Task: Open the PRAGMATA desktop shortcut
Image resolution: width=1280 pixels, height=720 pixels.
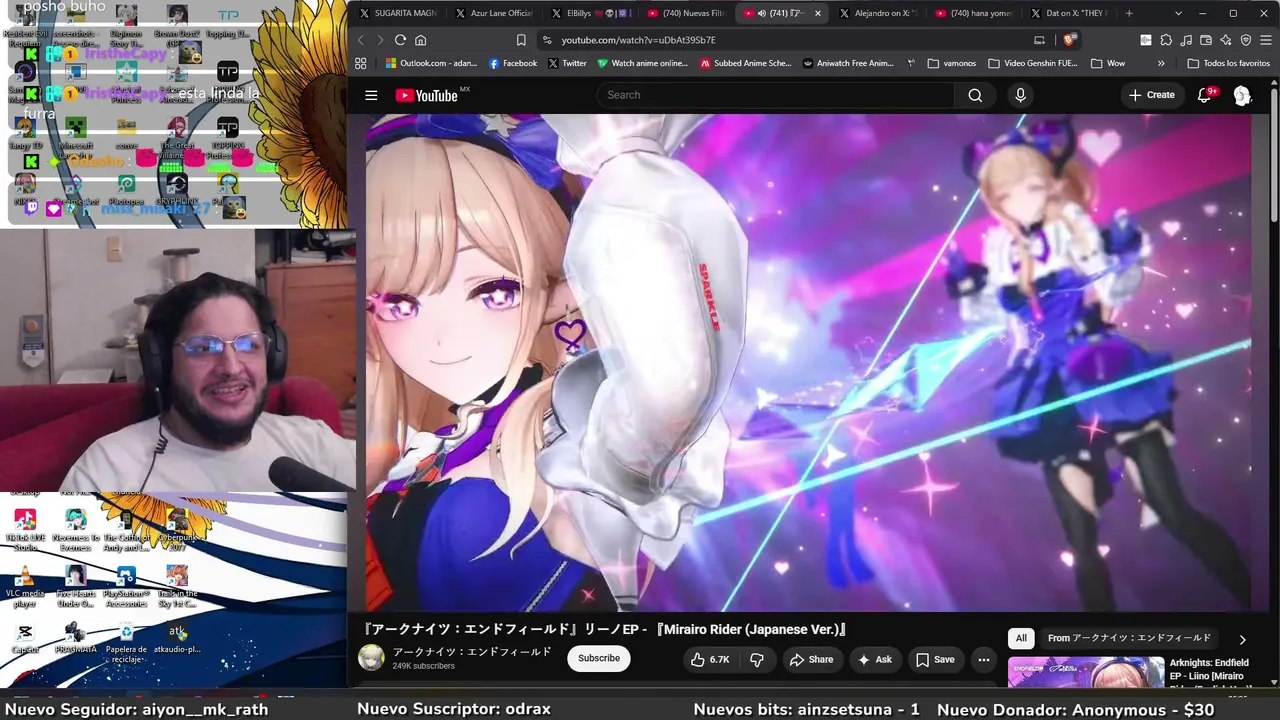Action: (x=76, y=638)
